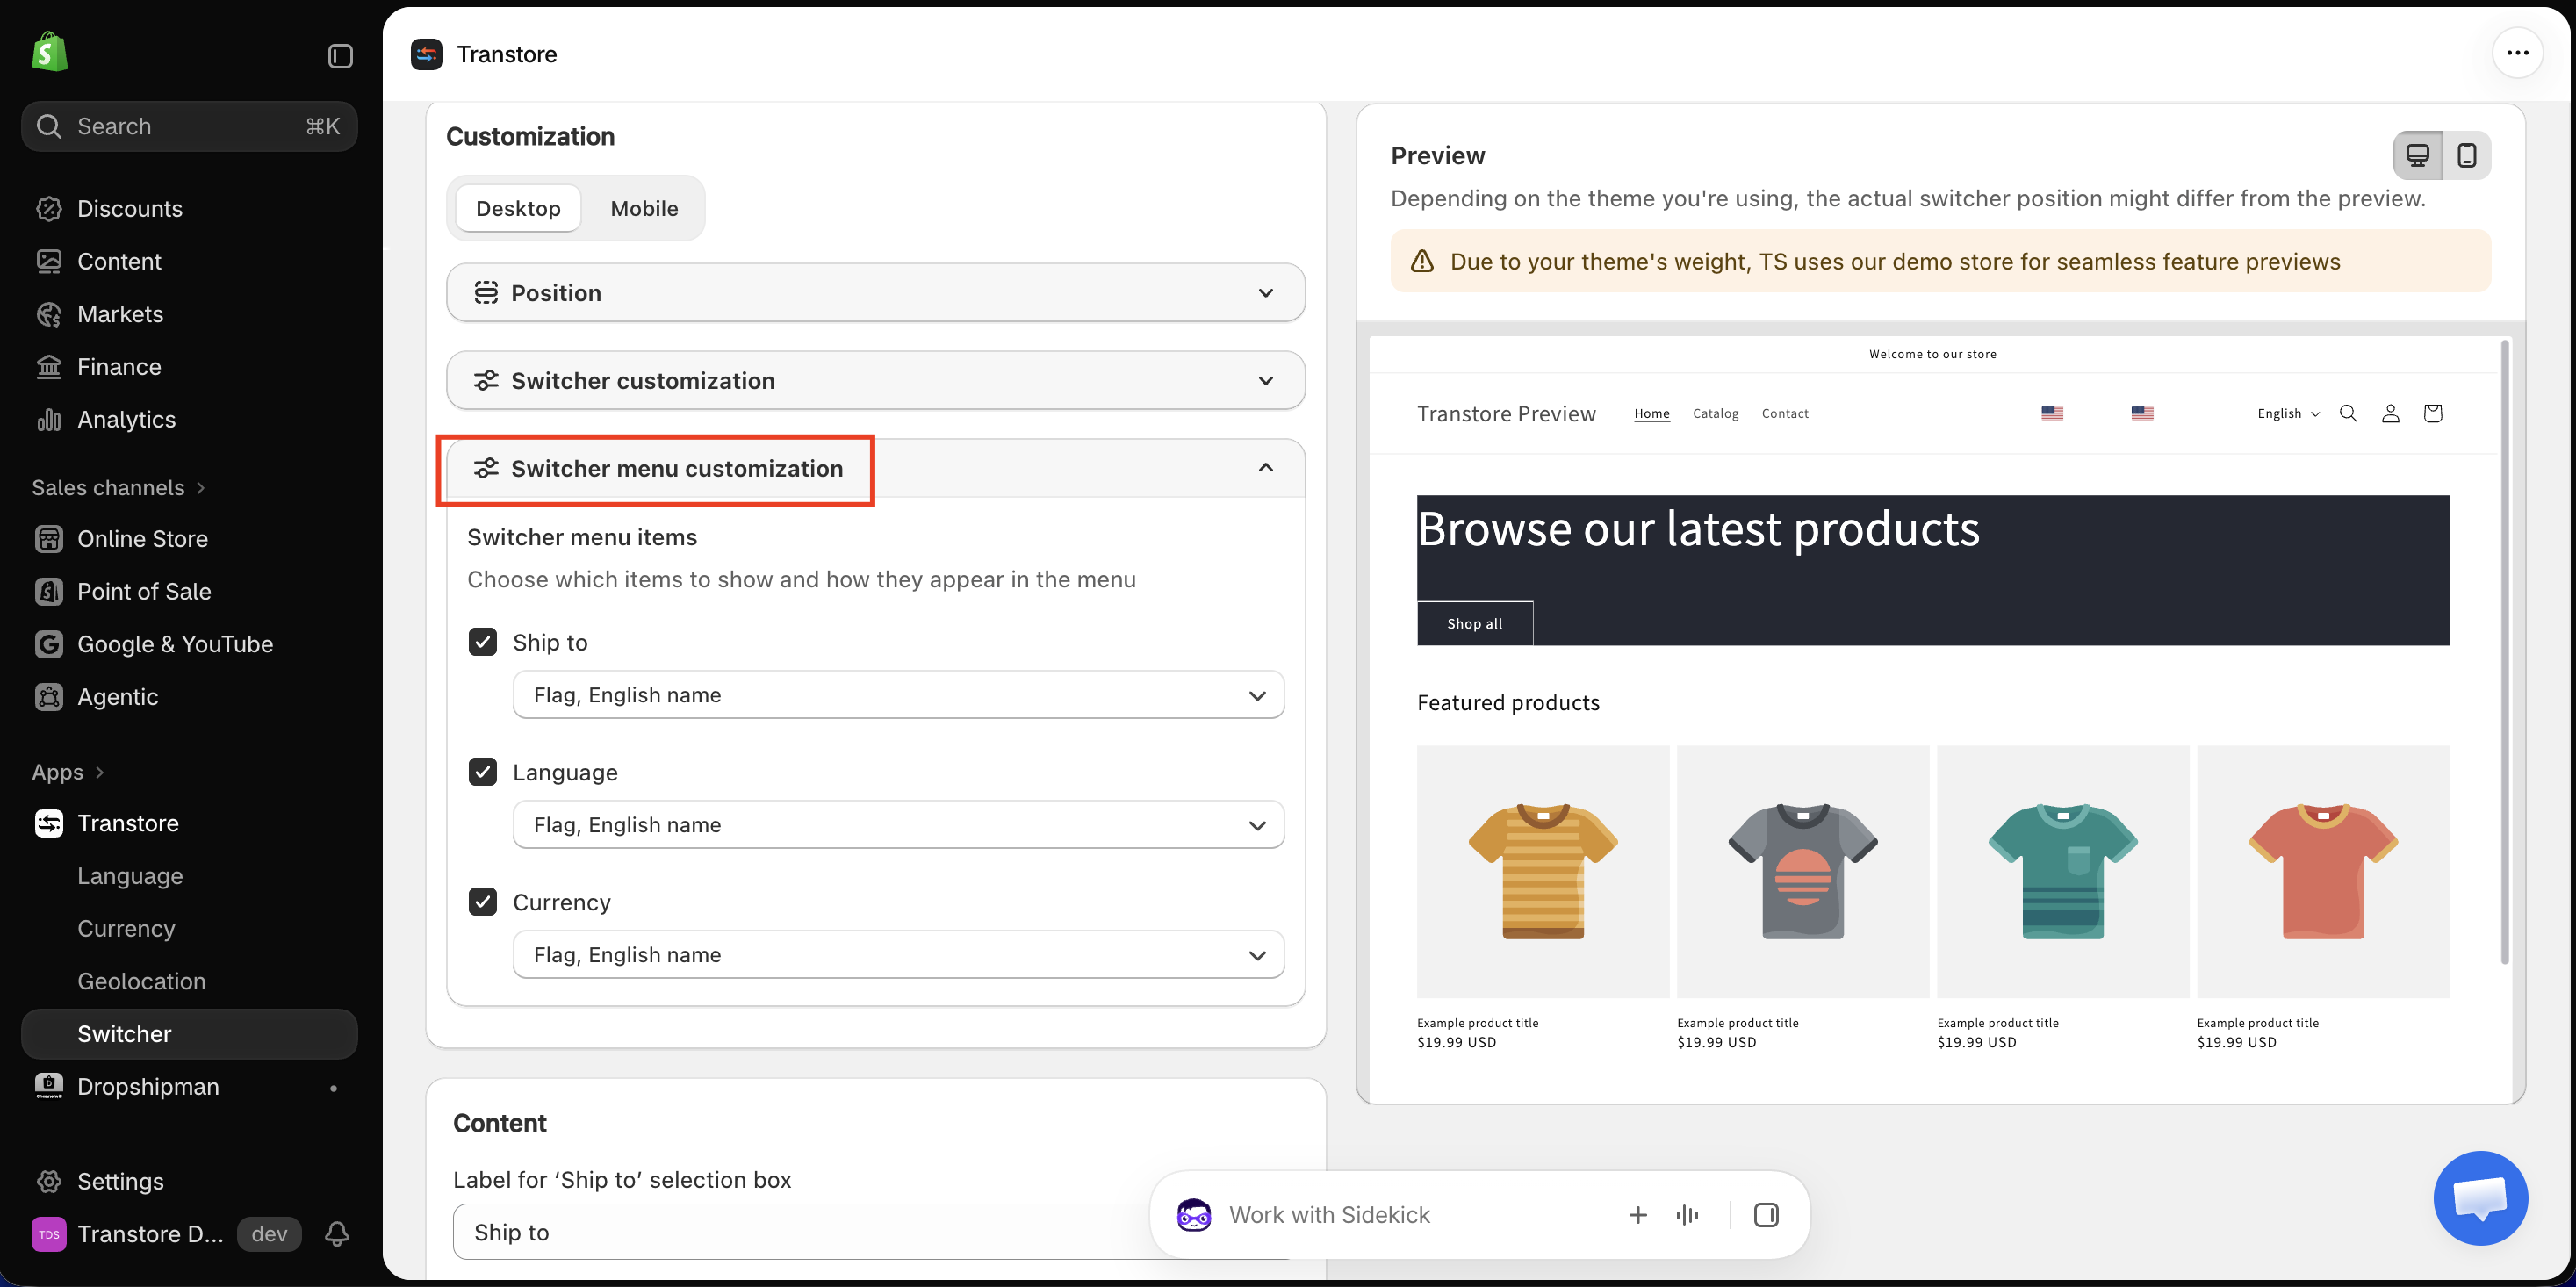Click the orange striped t-shirt thumbnail
The width and height of the screenshot is (2576, 1287).
click(1542, 871)
